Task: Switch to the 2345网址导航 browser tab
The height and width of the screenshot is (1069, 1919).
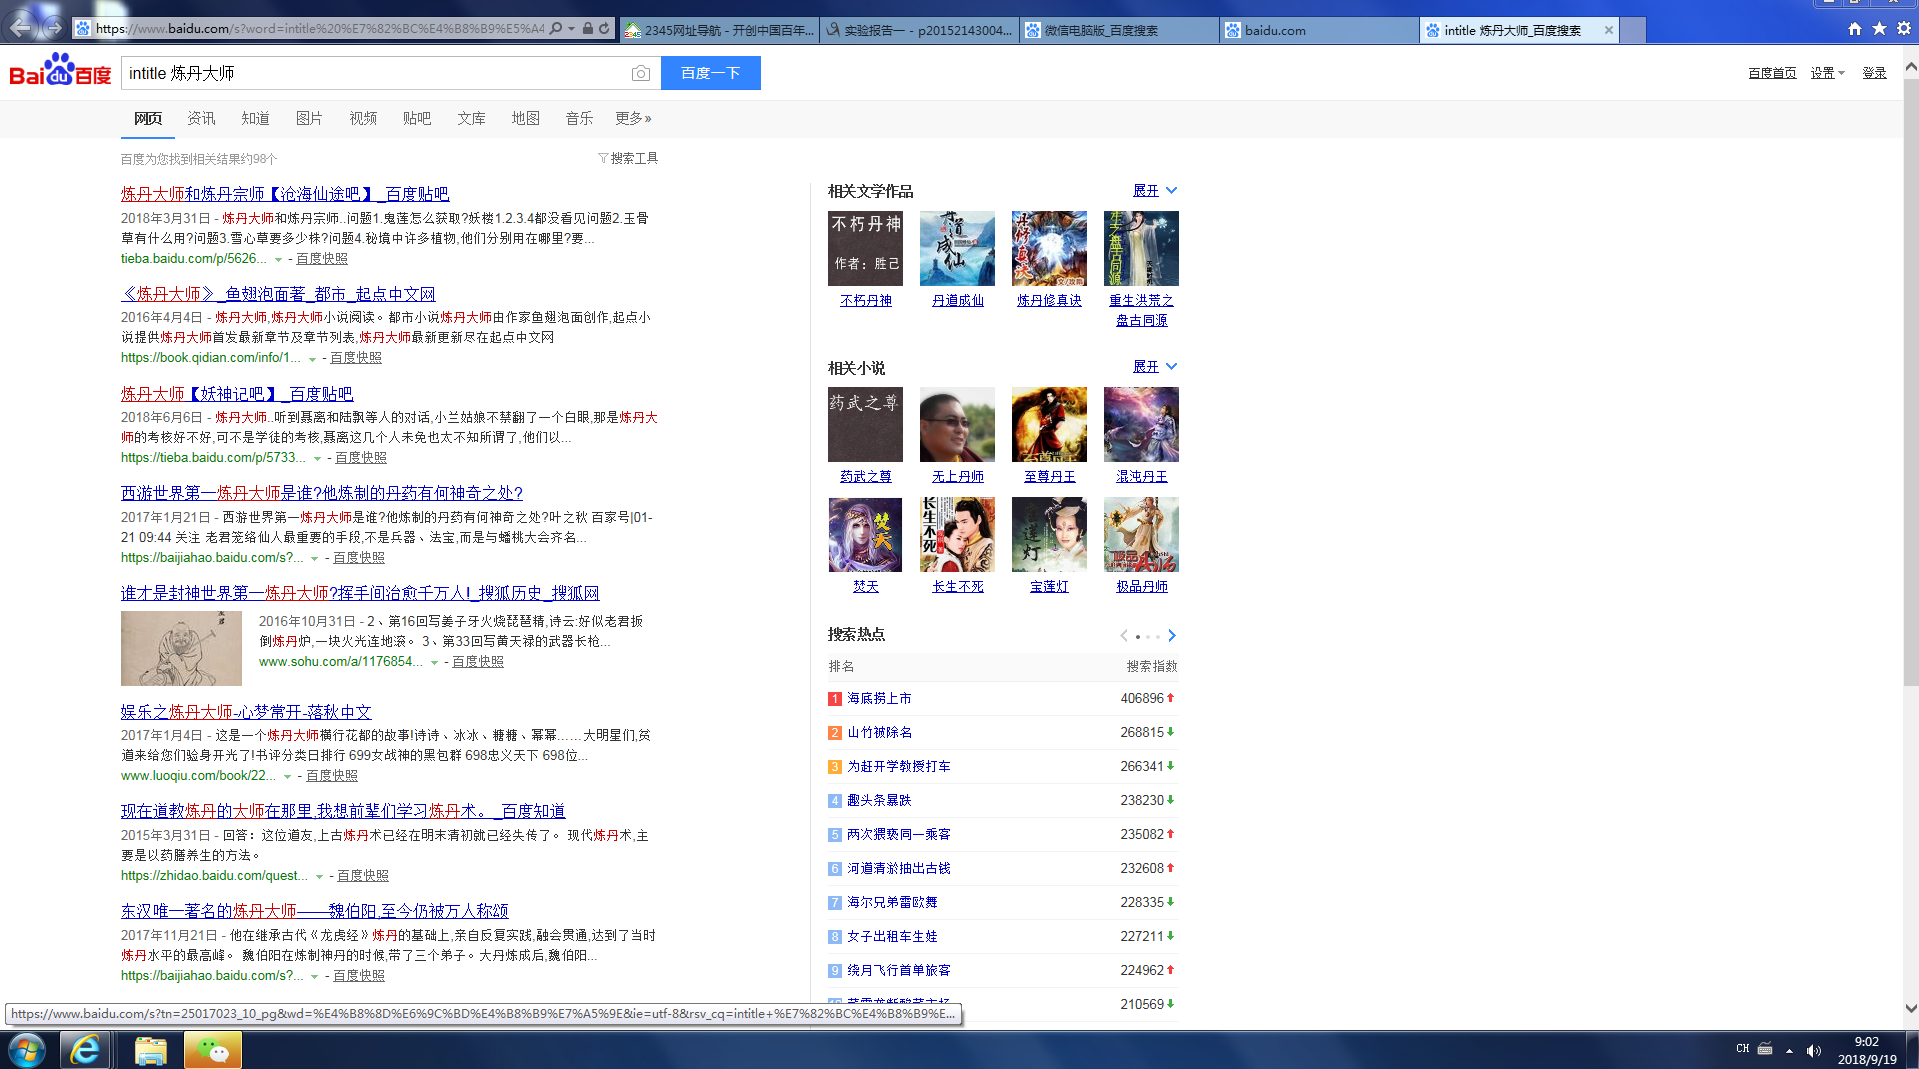Action: [x=719, y=30]
